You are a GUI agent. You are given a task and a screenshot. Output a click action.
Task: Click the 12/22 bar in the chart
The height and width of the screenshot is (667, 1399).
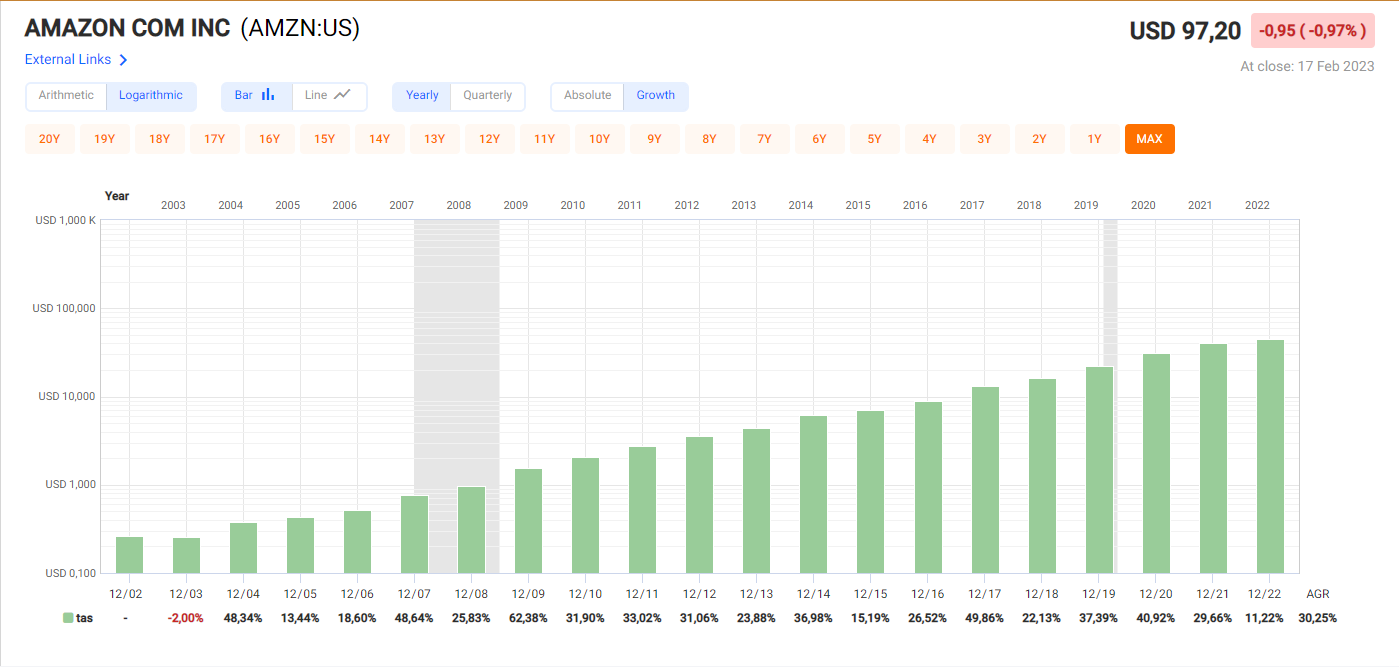coord(1270,456)
